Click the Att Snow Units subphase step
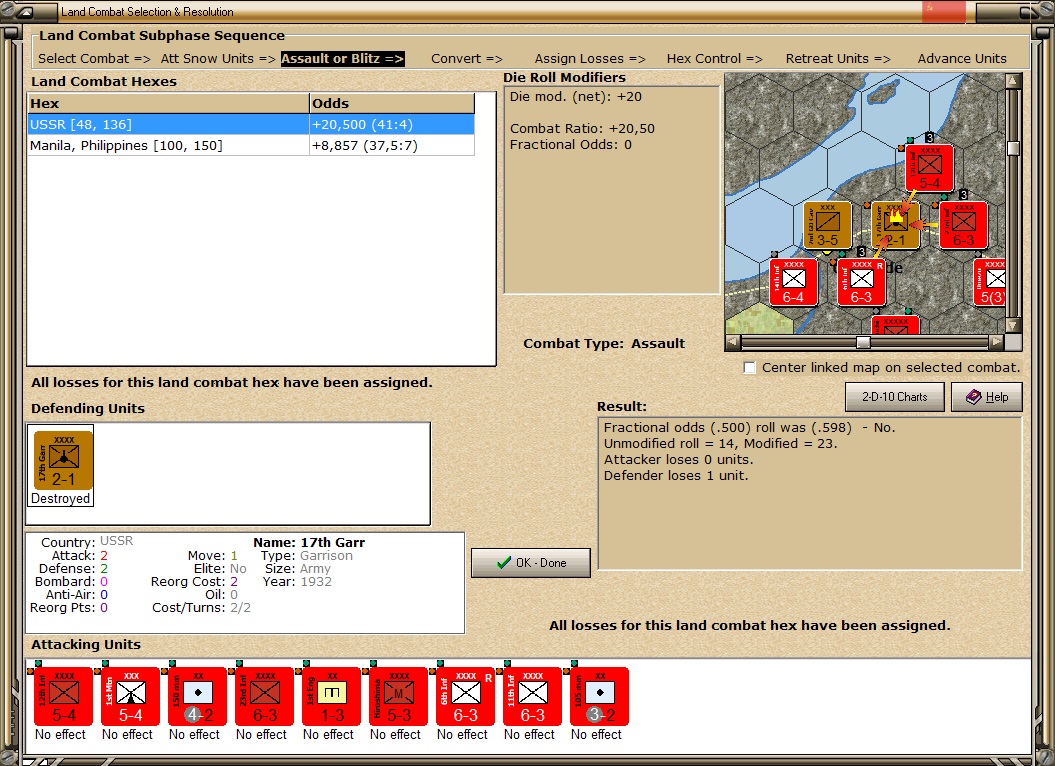 point(218,59)
